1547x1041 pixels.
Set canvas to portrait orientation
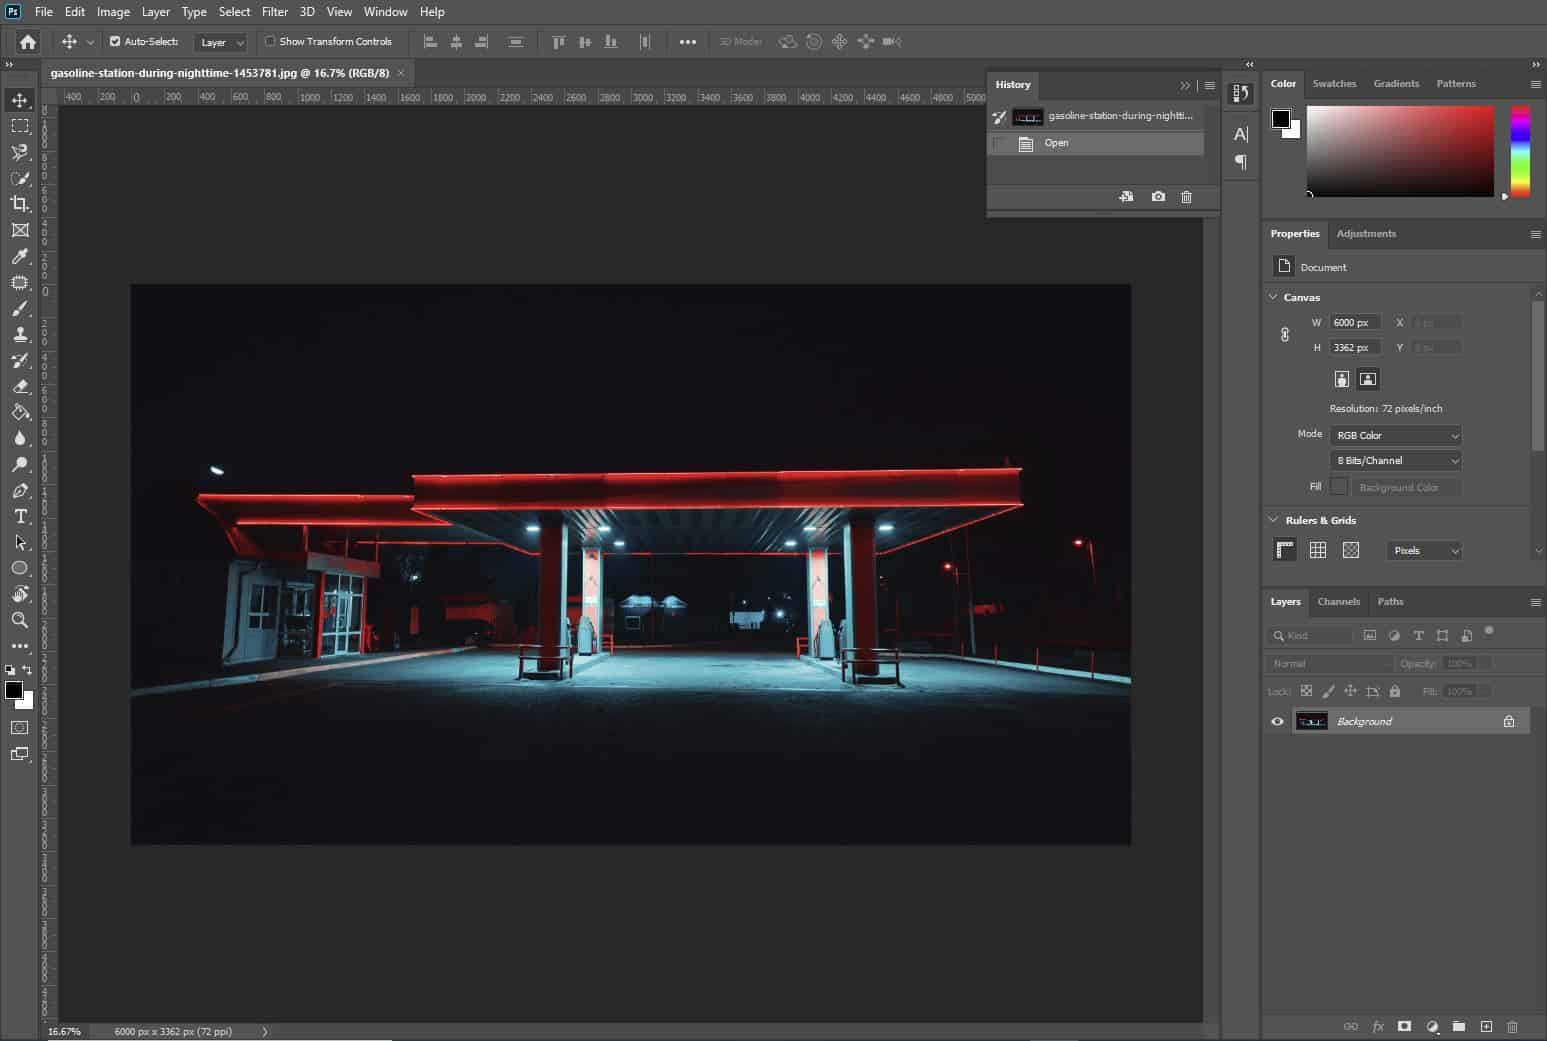(x=1342, y=379)
